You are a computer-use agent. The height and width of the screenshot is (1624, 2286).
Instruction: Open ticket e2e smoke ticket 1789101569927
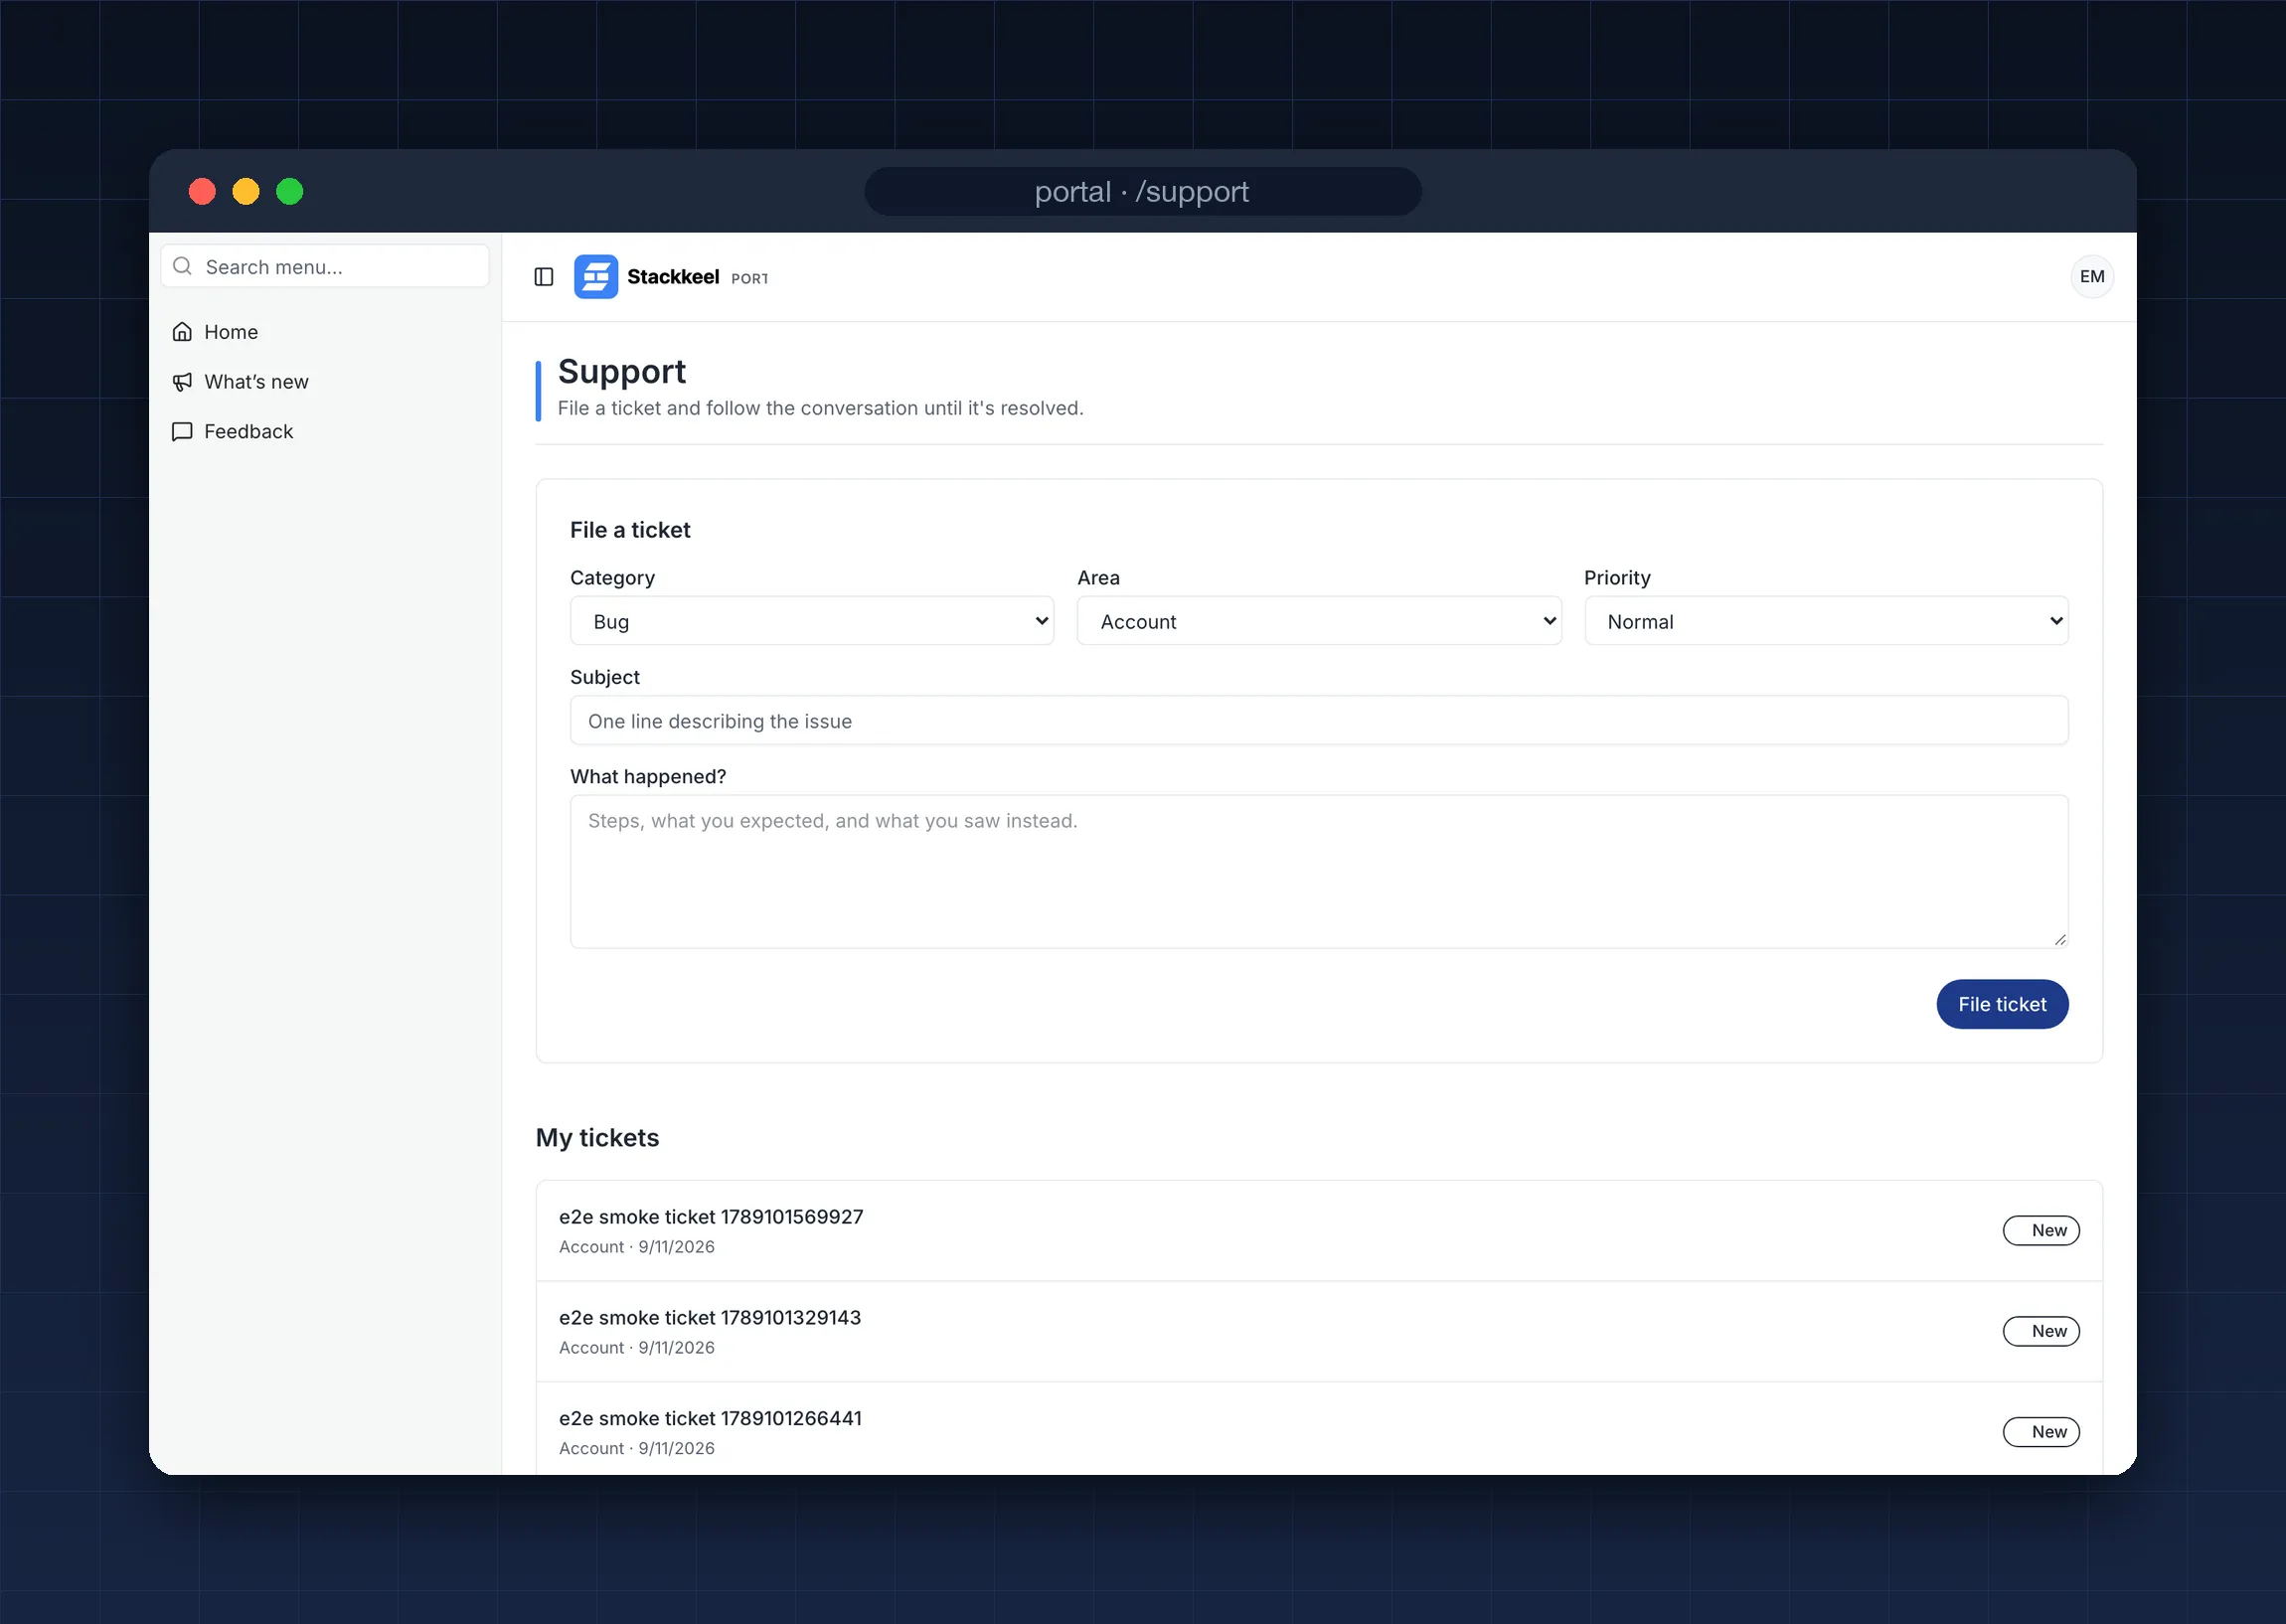pyautogui.click(x=1319, y=1231)
